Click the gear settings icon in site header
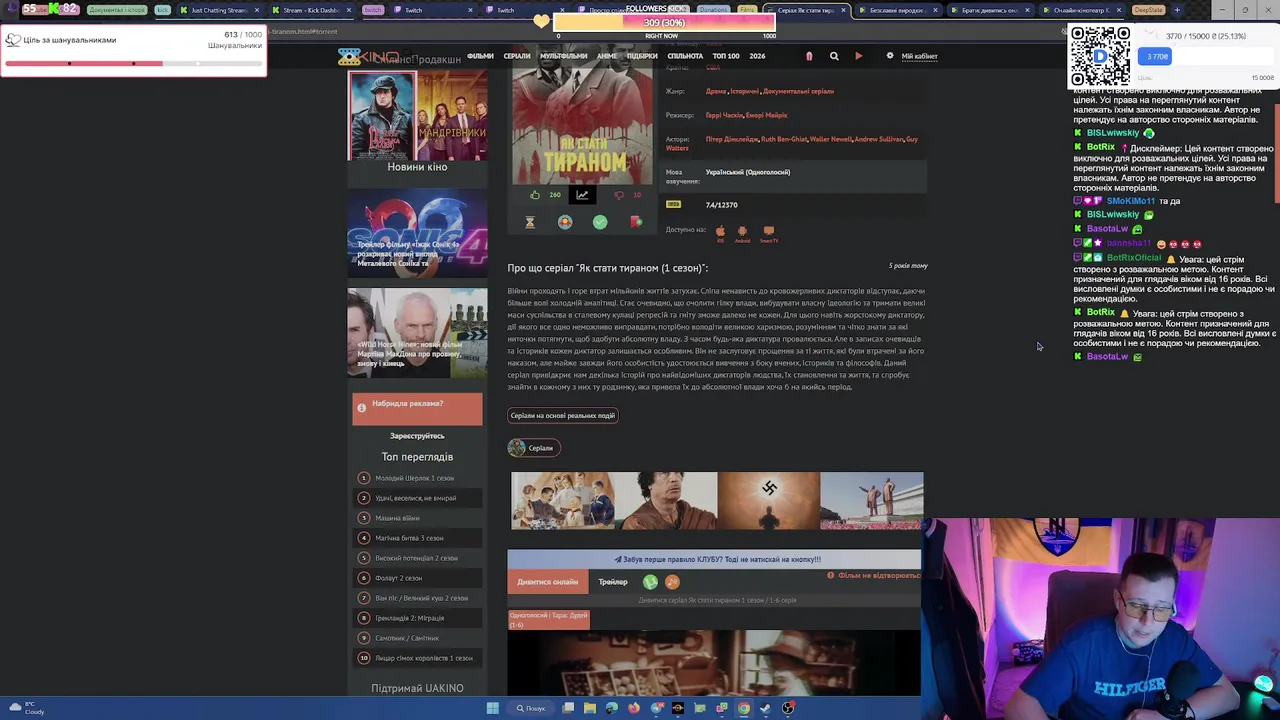1280x720 pixels. click(890, 56)
